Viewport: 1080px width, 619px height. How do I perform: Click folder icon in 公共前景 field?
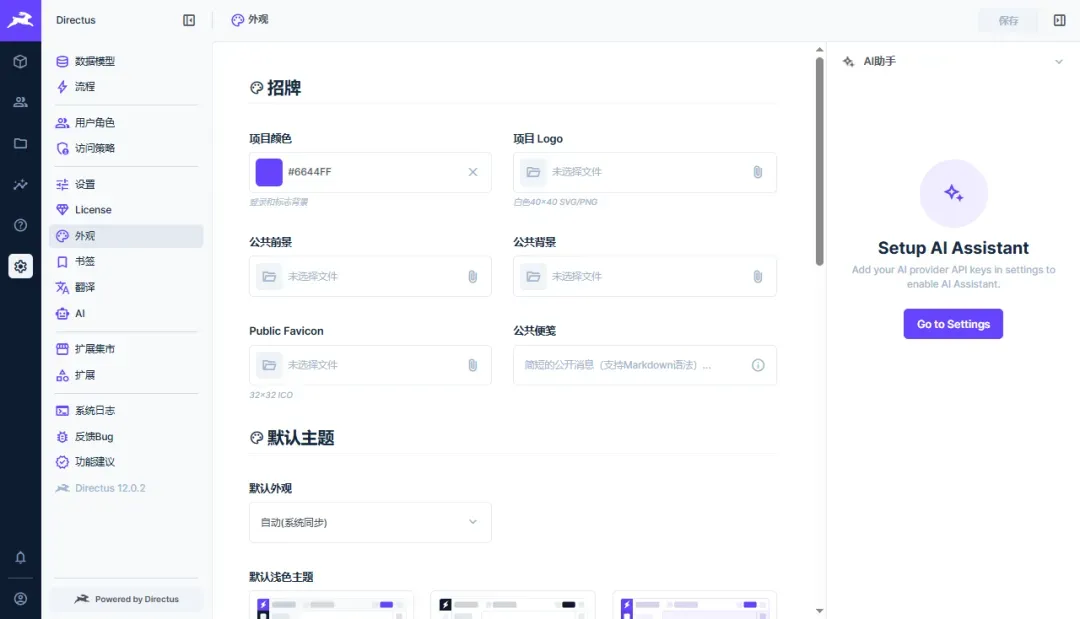[x=269, y=276]
